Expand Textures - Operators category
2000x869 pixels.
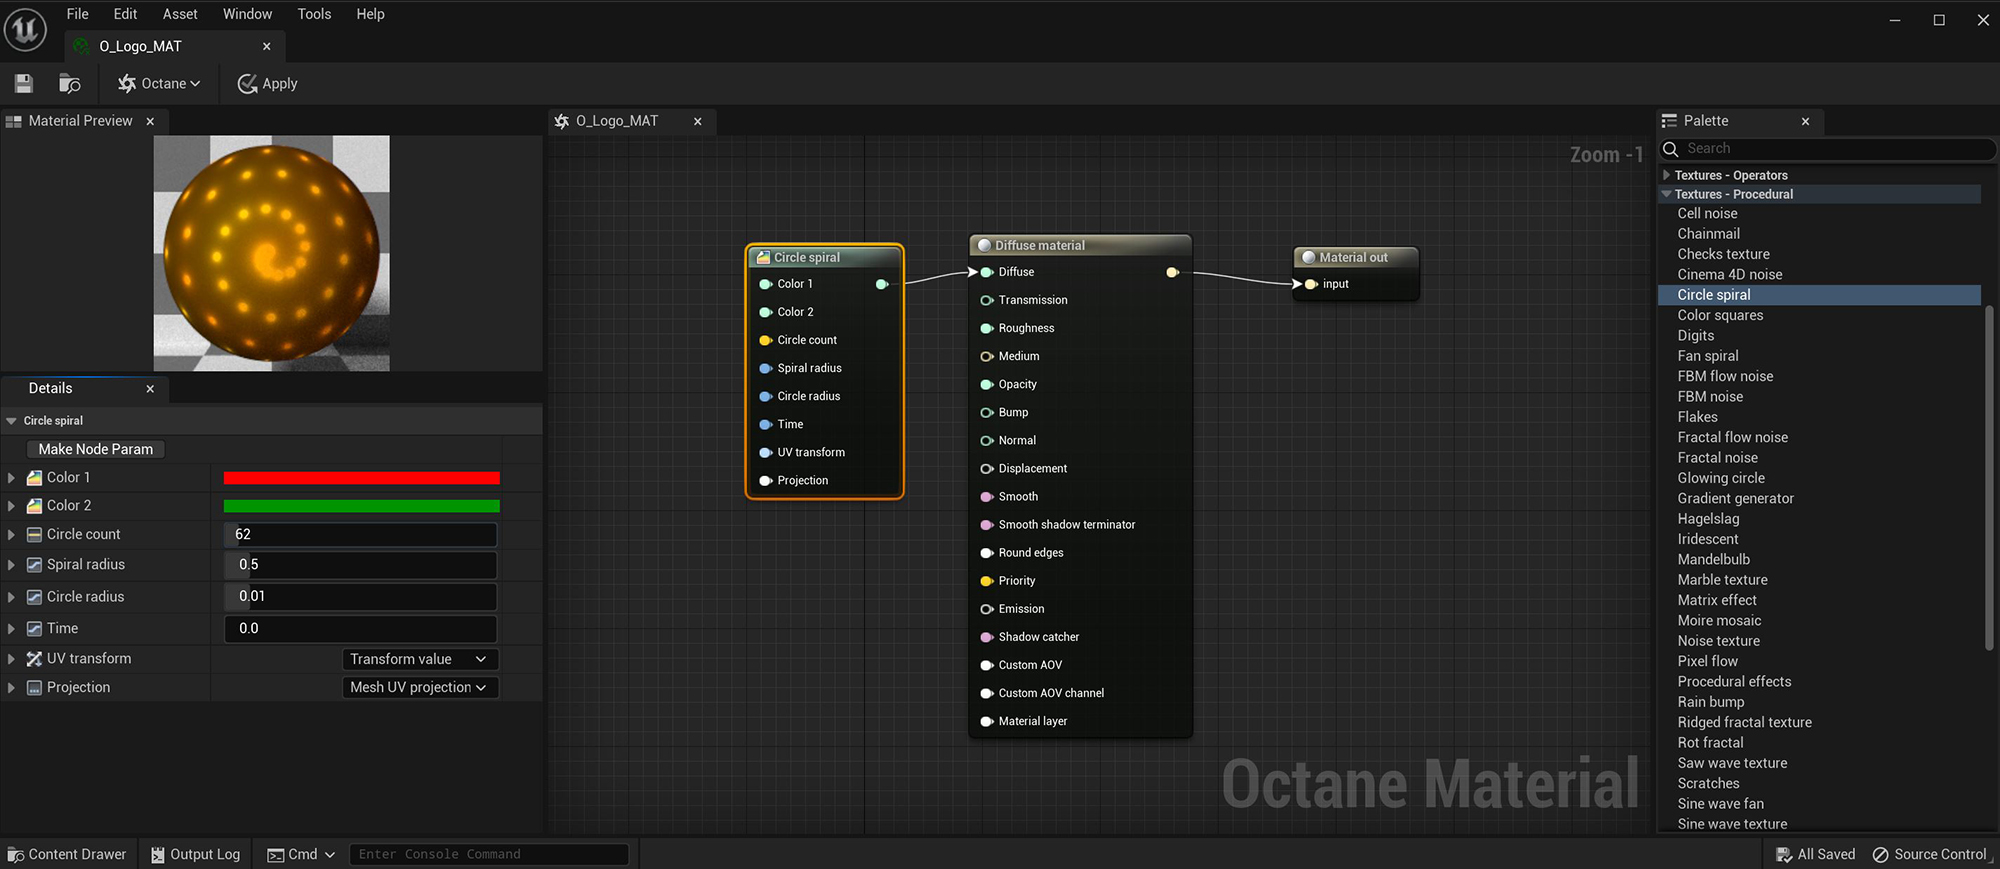pos(1666,175)
